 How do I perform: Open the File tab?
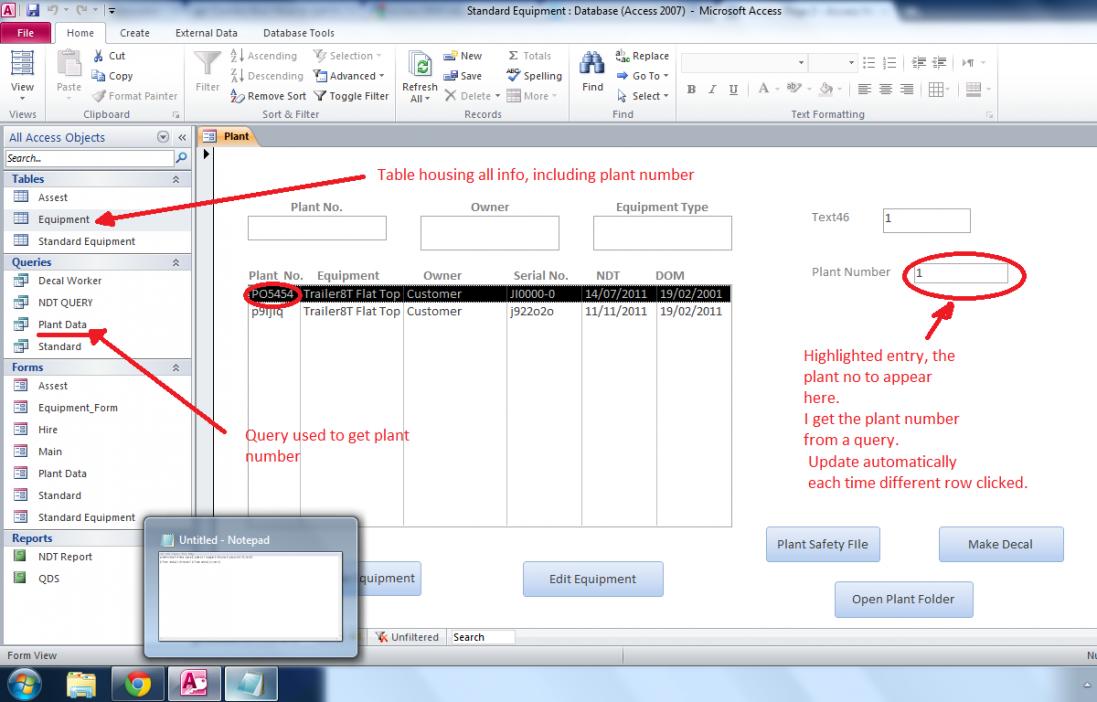[25, 33]
